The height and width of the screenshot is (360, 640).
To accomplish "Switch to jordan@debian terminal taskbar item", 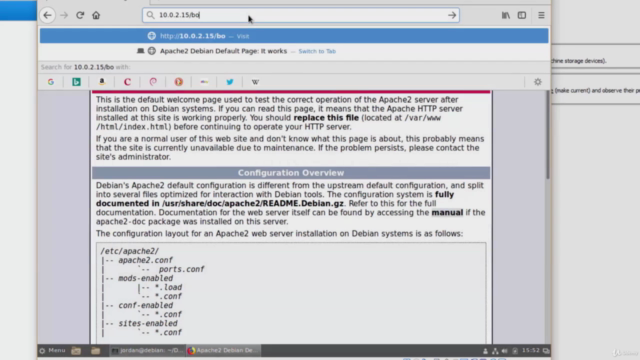I will pyautogui.click(x=147, y=351).
